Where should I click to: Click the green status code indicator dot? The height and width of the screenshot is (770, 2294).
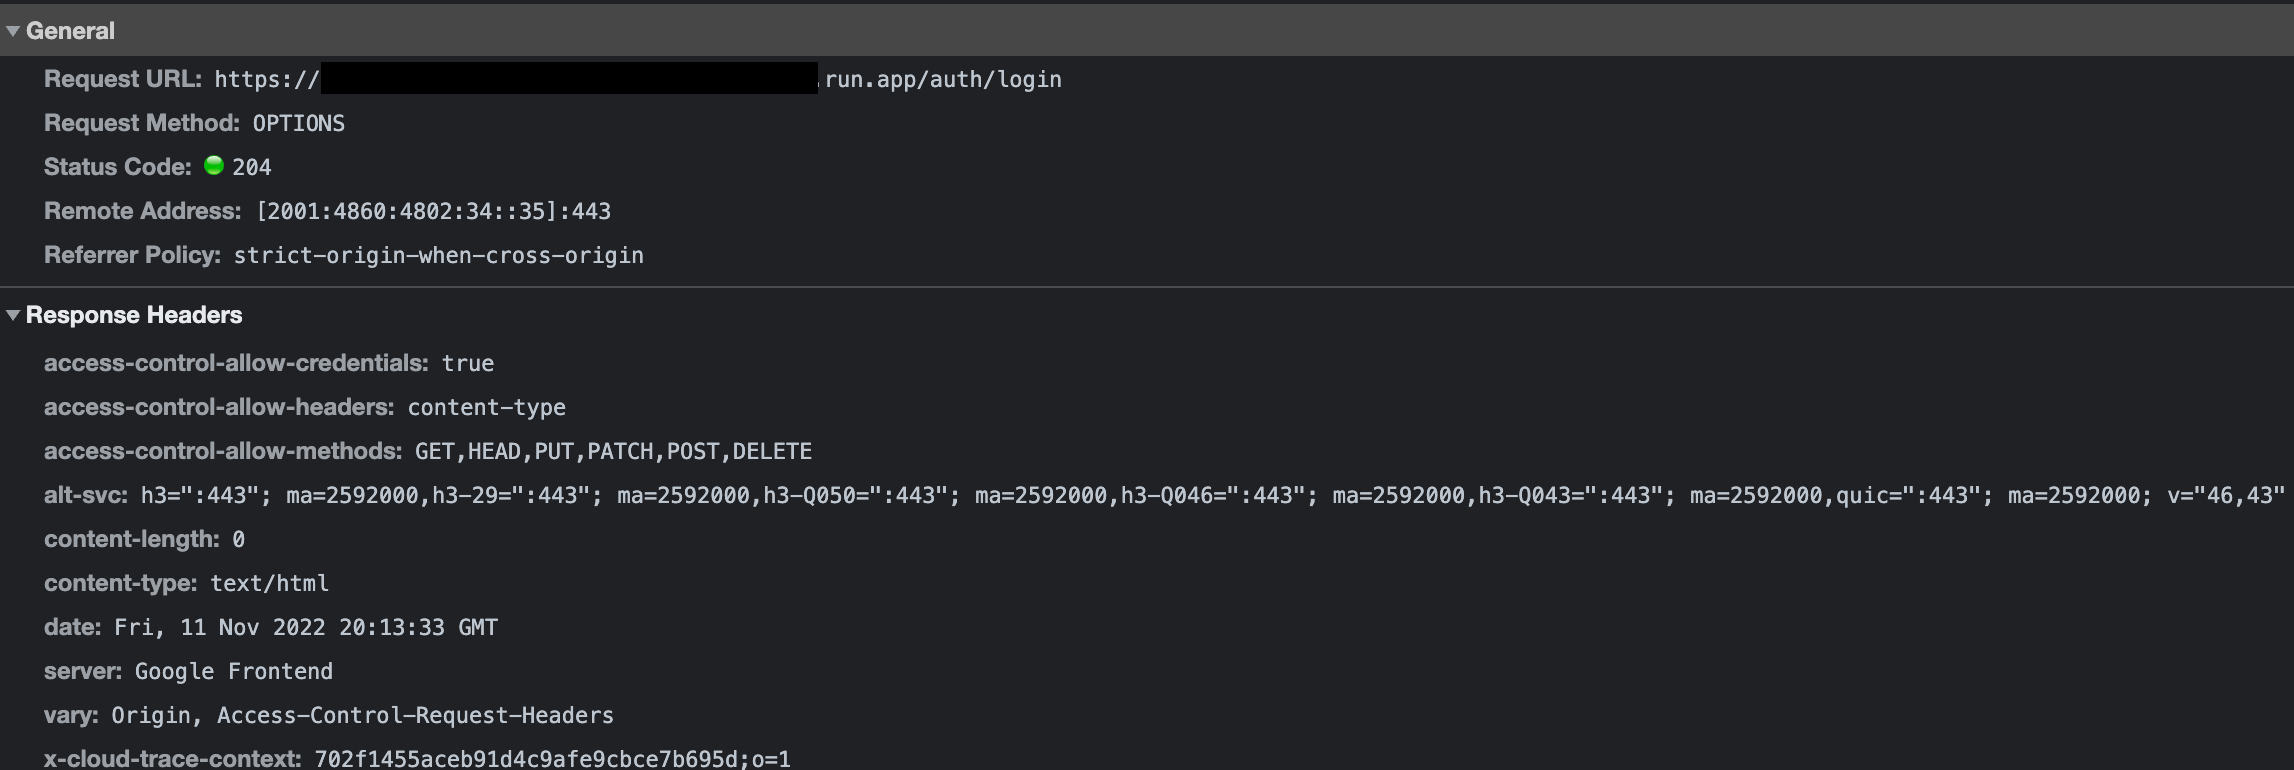click(x=214, y=166)
